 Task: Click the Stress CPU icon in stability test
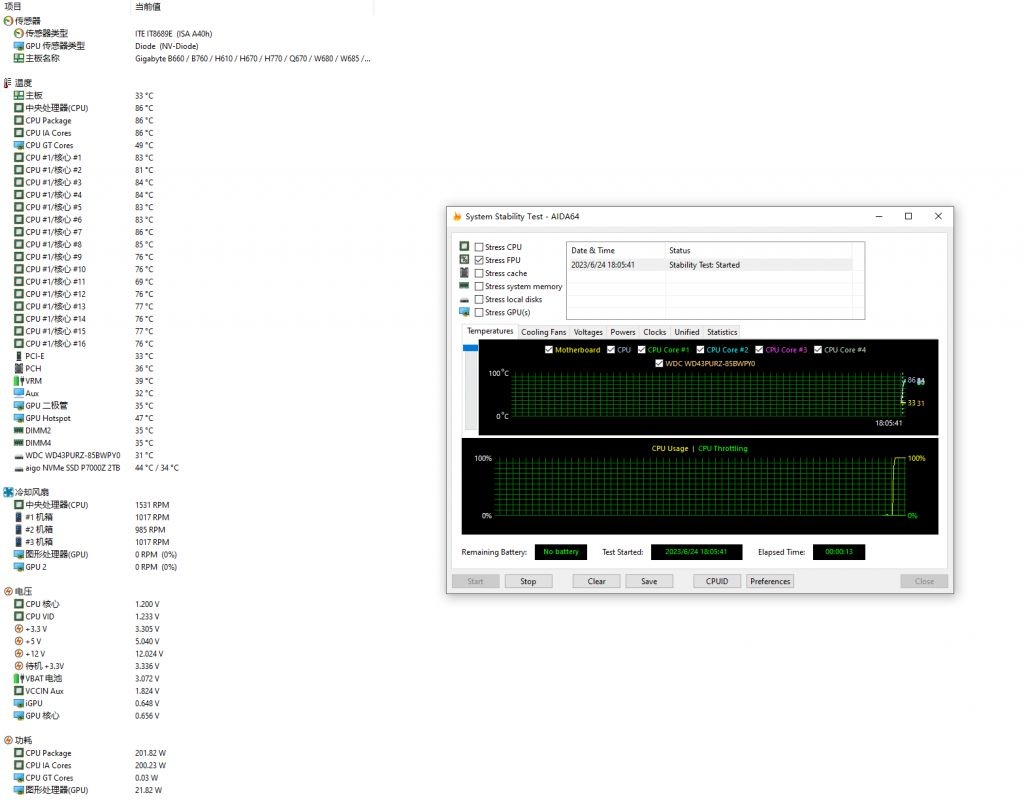[x=462, y=247]
